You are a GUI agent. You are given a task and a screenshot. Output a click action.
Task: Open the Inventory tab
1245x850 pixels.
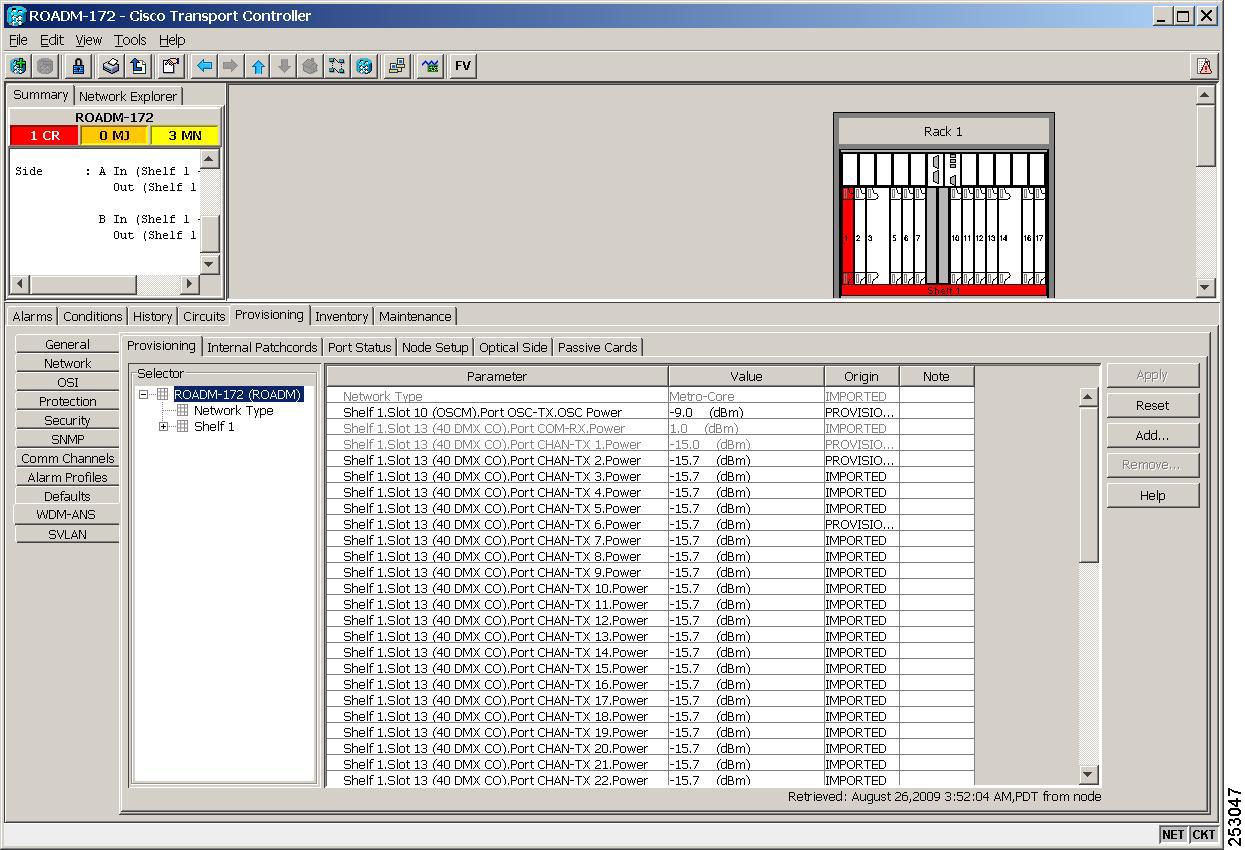(x=341, y=316)
